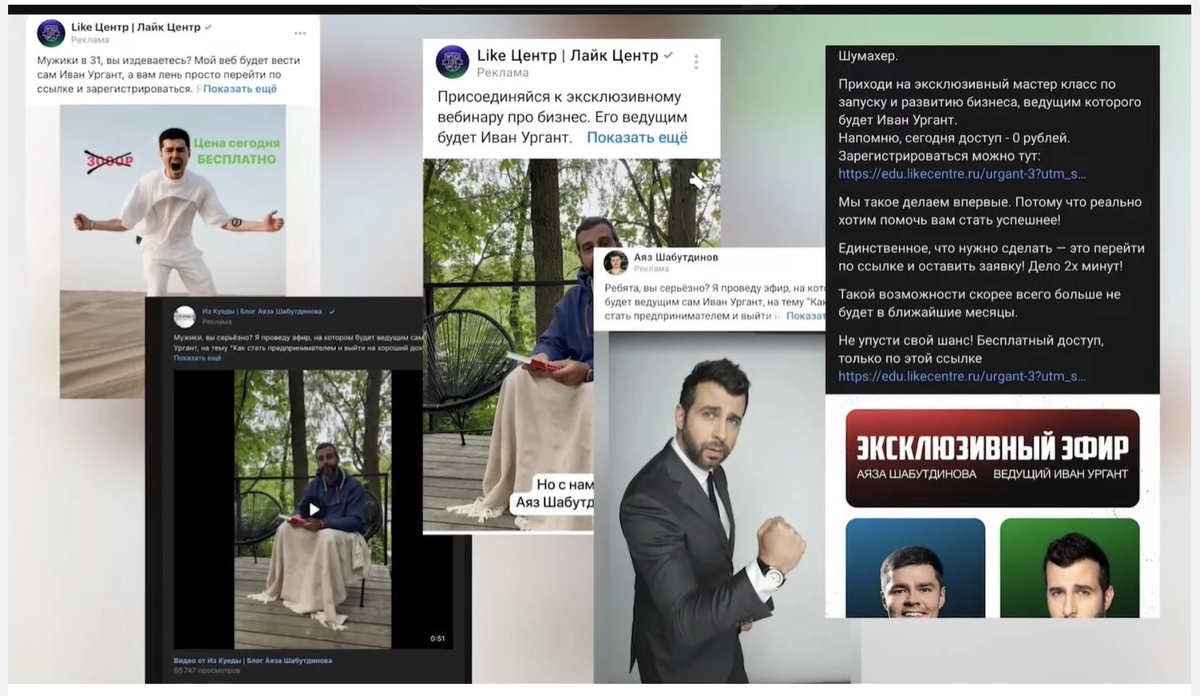Click the verified checkmark in top-left Like Центр ad

pos(208,27)
